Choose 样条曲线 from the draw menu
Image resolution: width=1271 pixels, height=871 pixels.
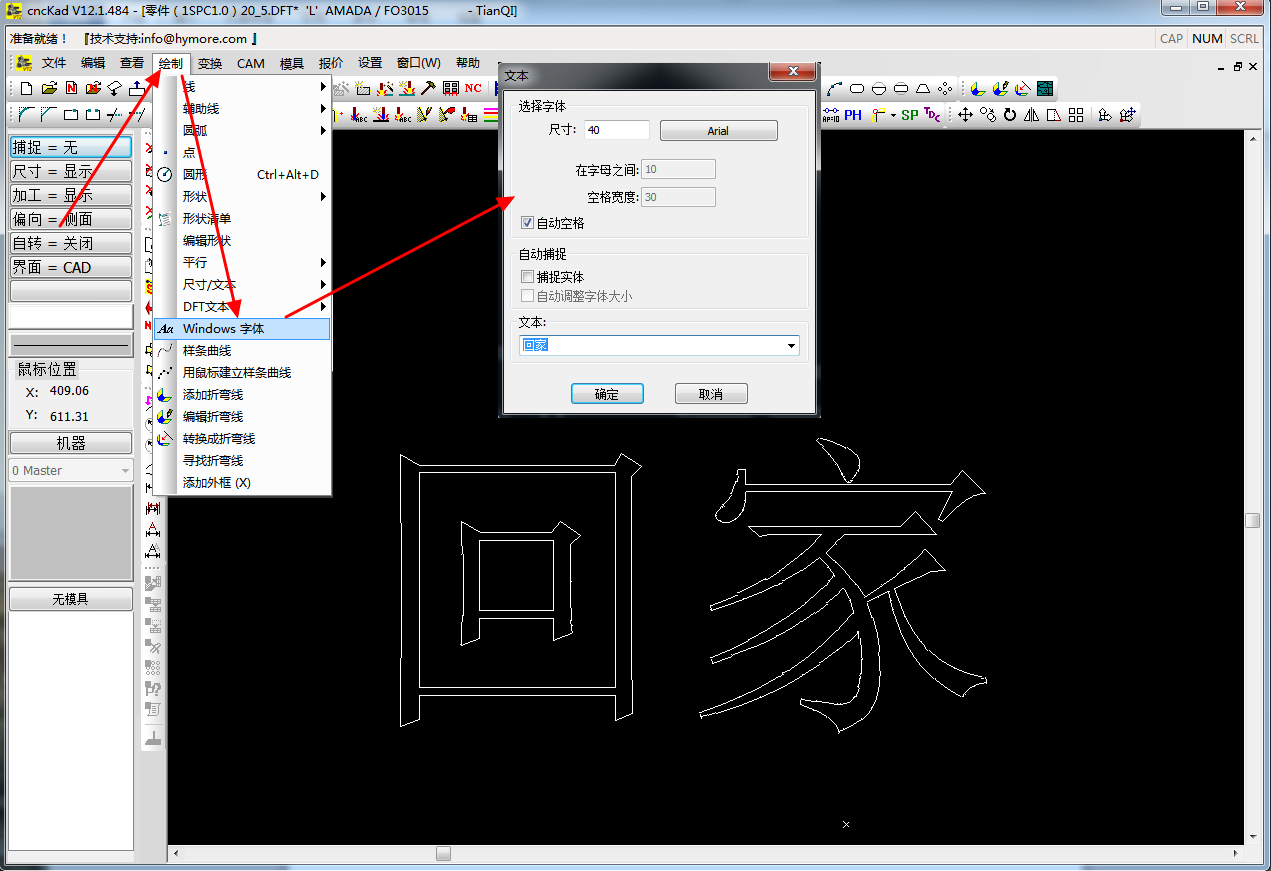click(x=207, y=350)
